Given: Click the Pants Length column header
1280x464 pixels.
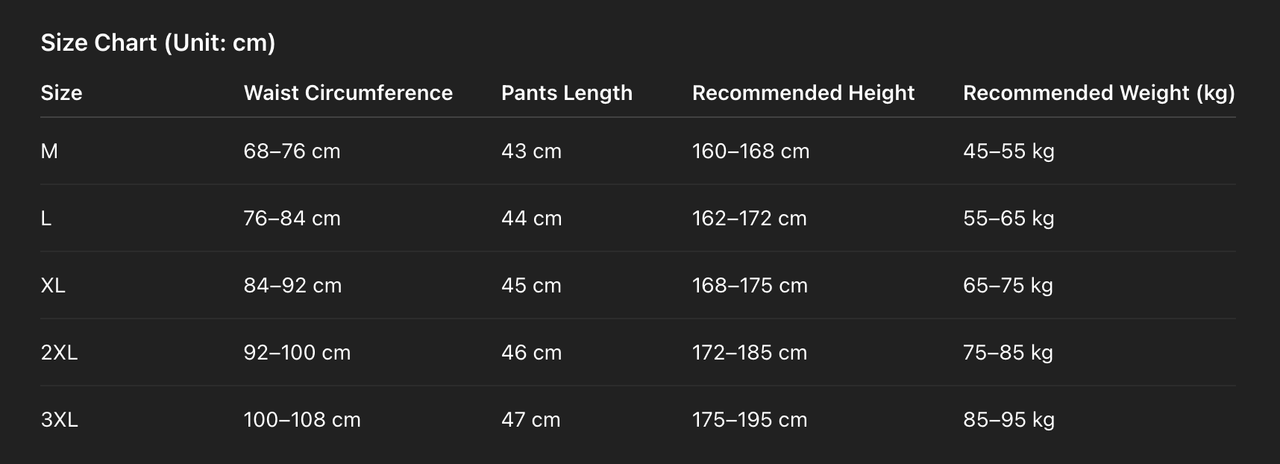Looking at the screenshot, I should click(x=566, y=93).
